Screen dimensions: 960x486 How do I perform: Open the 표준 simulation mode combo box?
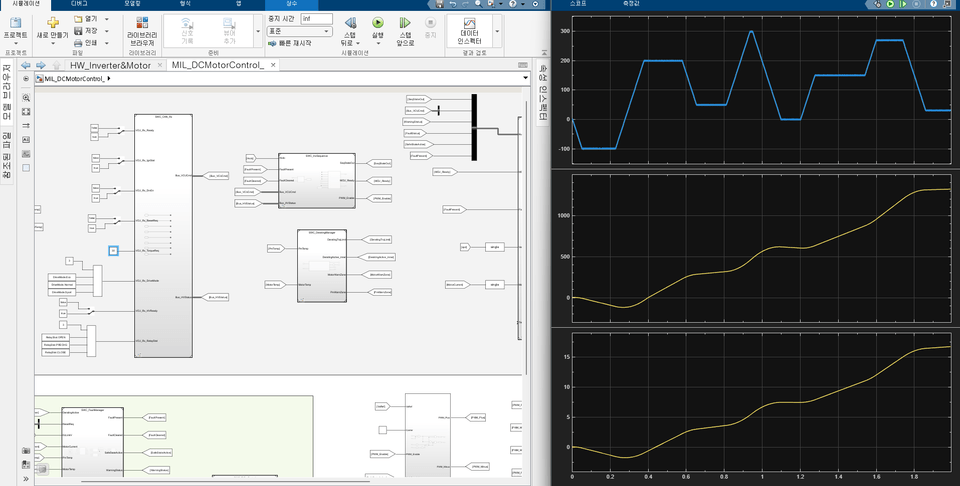point(299,31)
